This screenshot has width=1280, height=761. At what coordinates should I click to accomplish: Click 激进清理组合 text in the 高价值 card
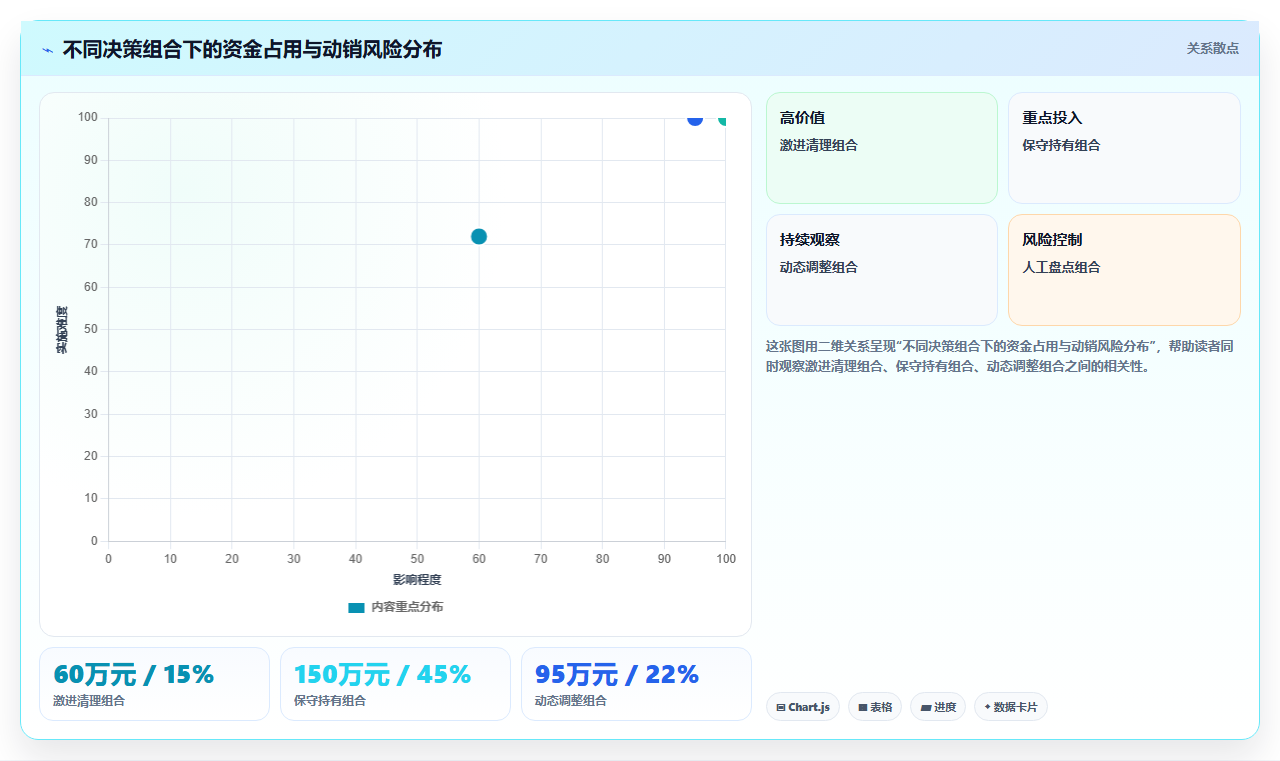click(x=818, y=145)
